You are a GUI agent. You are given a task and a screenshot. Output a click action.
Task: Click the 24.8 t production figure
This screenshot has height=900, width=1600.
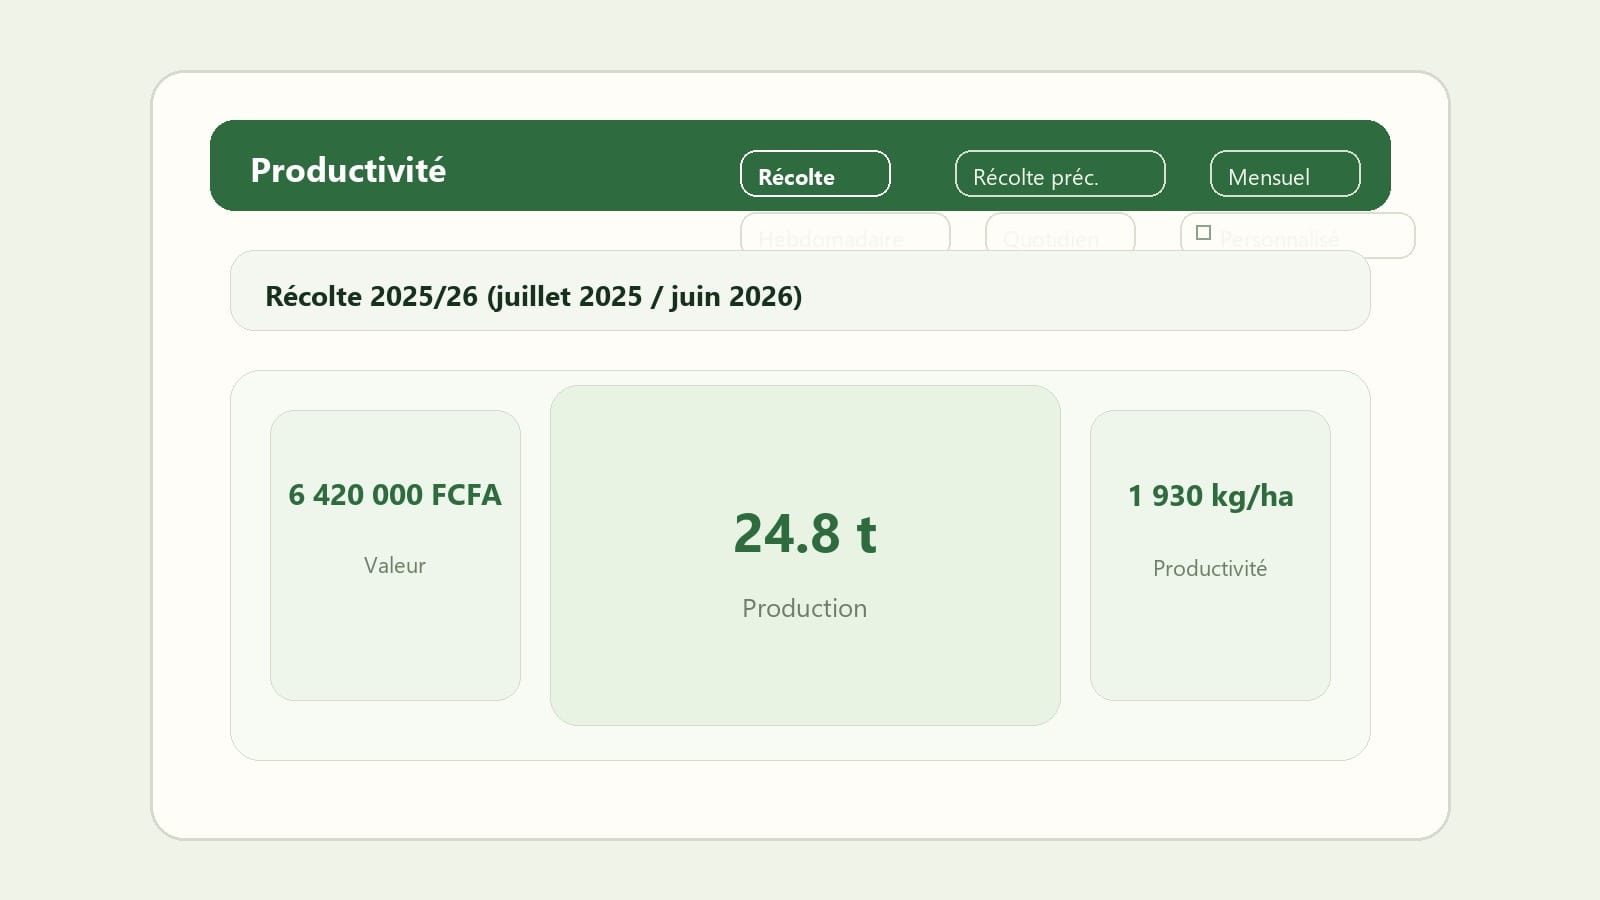coord(804,533)
